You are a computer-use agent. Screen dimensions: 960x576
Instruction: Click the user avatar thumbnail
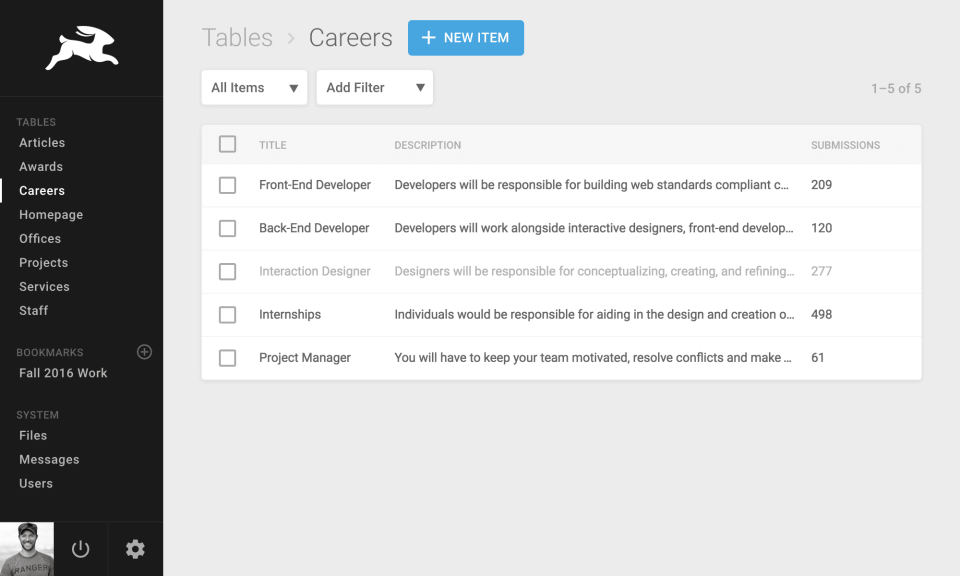point(25,549)
